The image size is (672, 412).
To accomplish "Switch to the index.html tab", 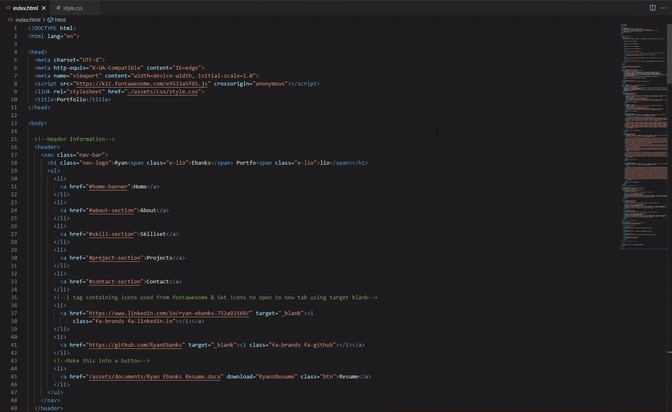I will pos(25,8).
